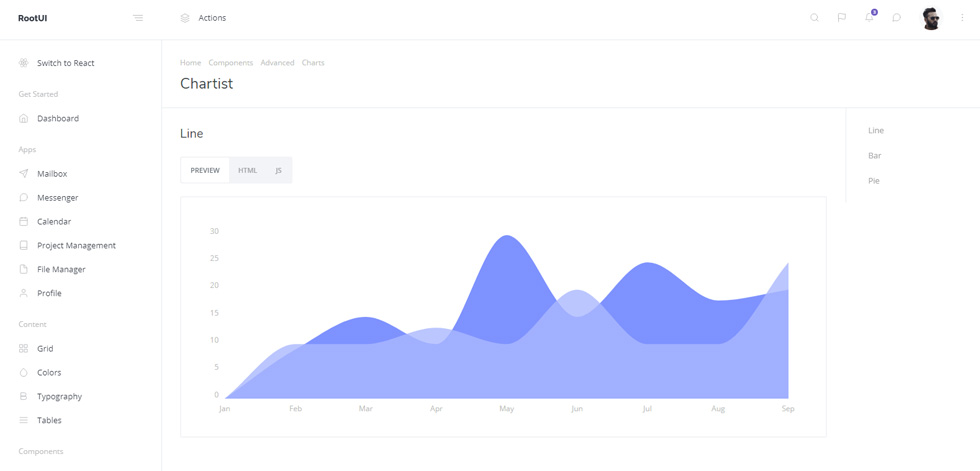Click the 'Sep' x-axis label

788,409
